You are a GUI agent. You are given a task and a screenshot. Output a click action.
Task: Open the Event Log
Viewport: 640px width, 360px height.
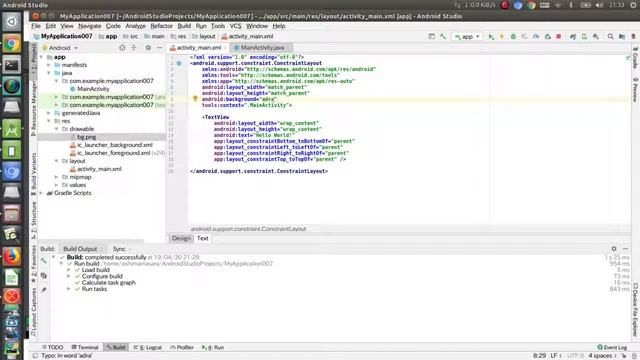click(612, 347)
